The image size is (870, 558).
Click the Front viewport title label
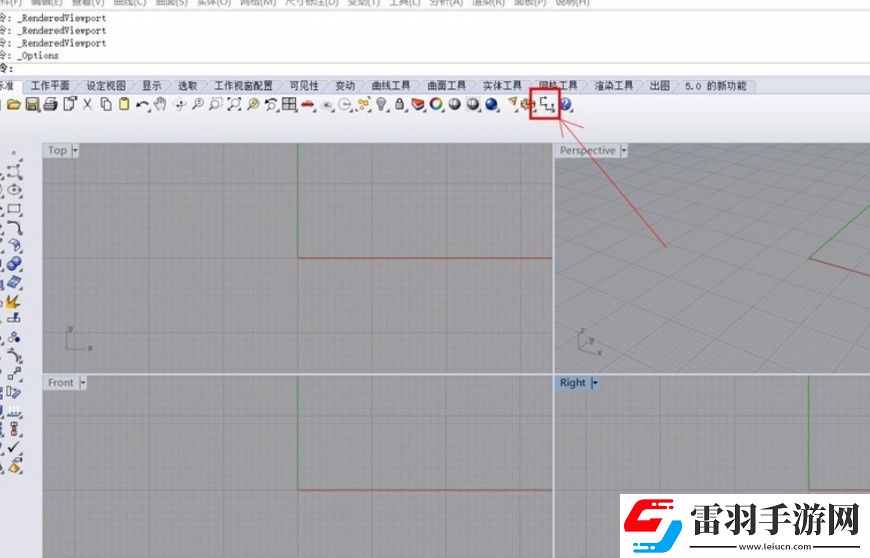tap(60, 383)
